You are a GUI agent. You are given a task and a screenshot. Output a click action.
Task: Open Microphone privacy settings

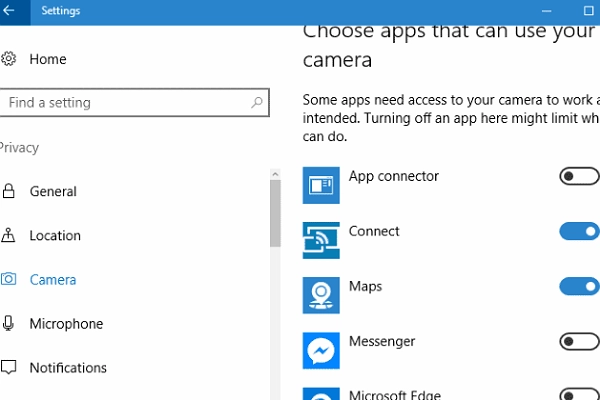coord(66,323)
